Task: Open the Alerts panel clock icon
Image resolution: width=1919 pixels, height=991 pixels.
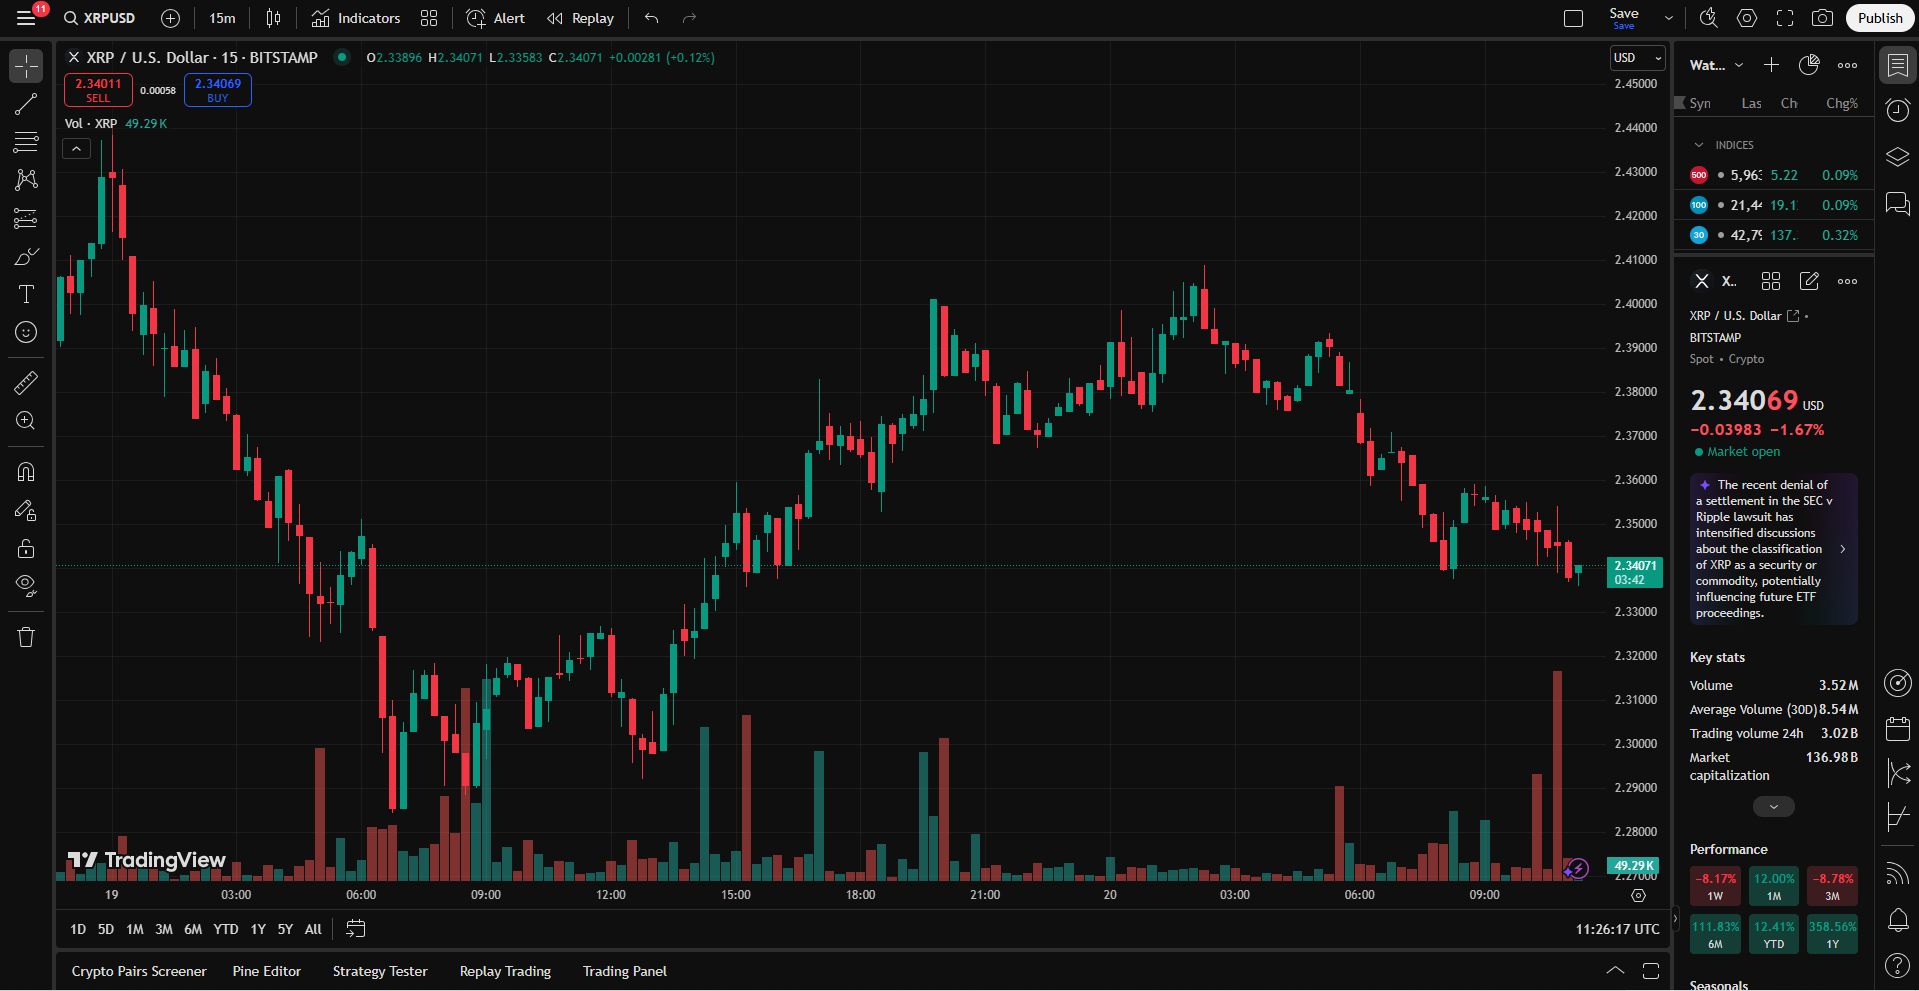Action: (x=1897, y=110)
